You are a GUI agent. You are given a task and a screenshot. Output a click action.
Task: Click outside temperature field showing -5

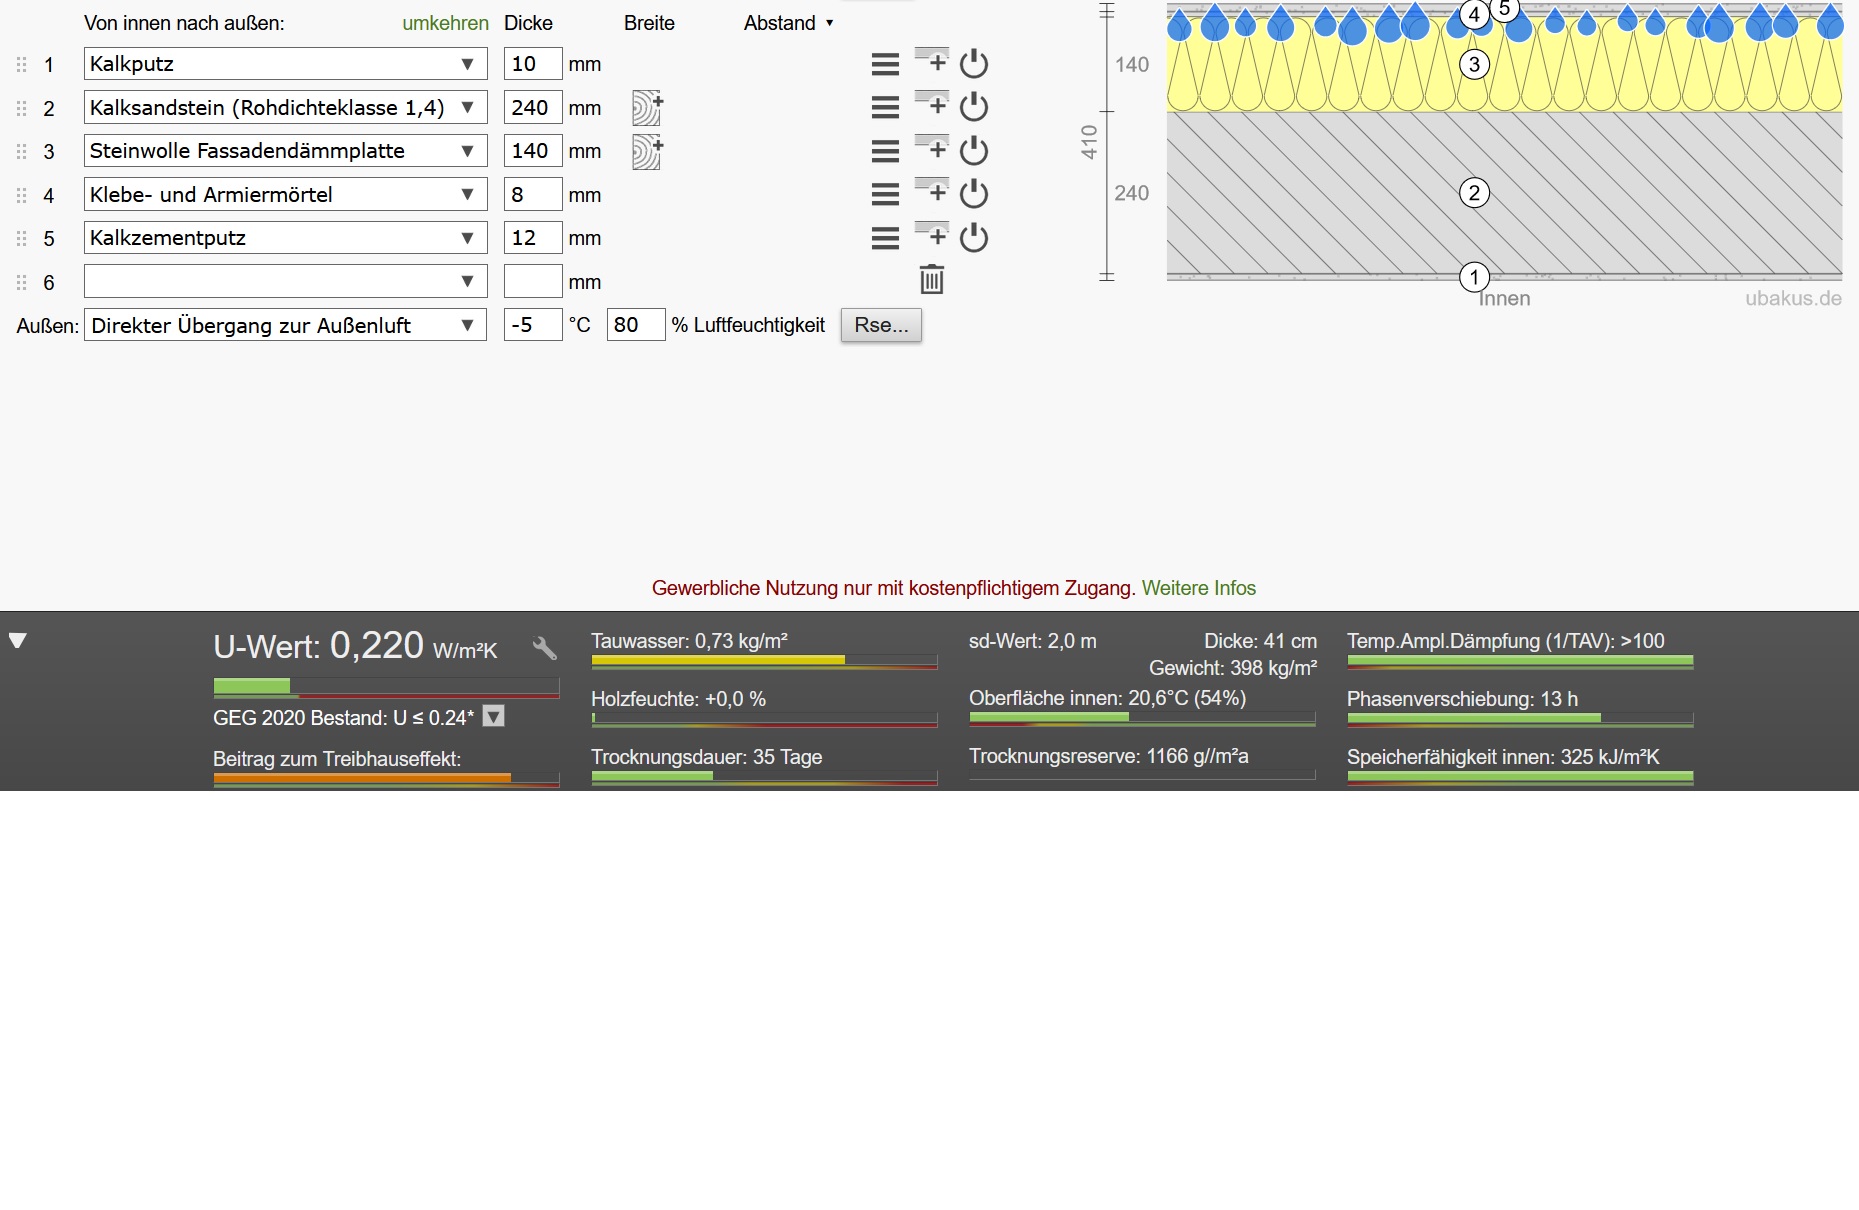pyautogui.click(x=532, y=325)
